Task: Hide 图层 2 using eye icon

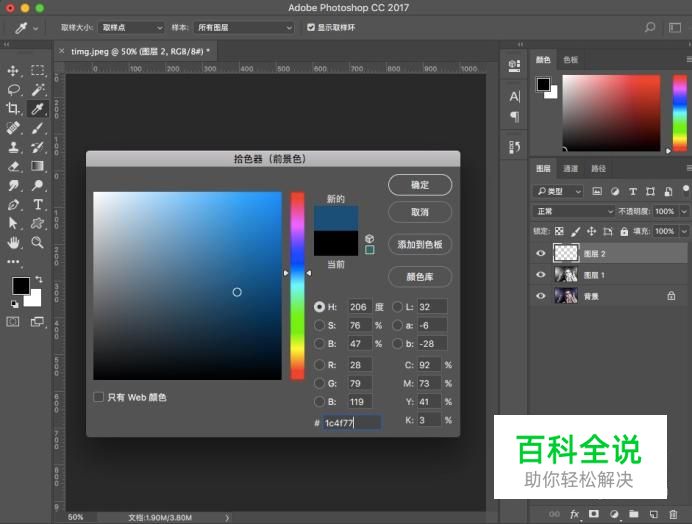Action: click(x=541, y=253)
